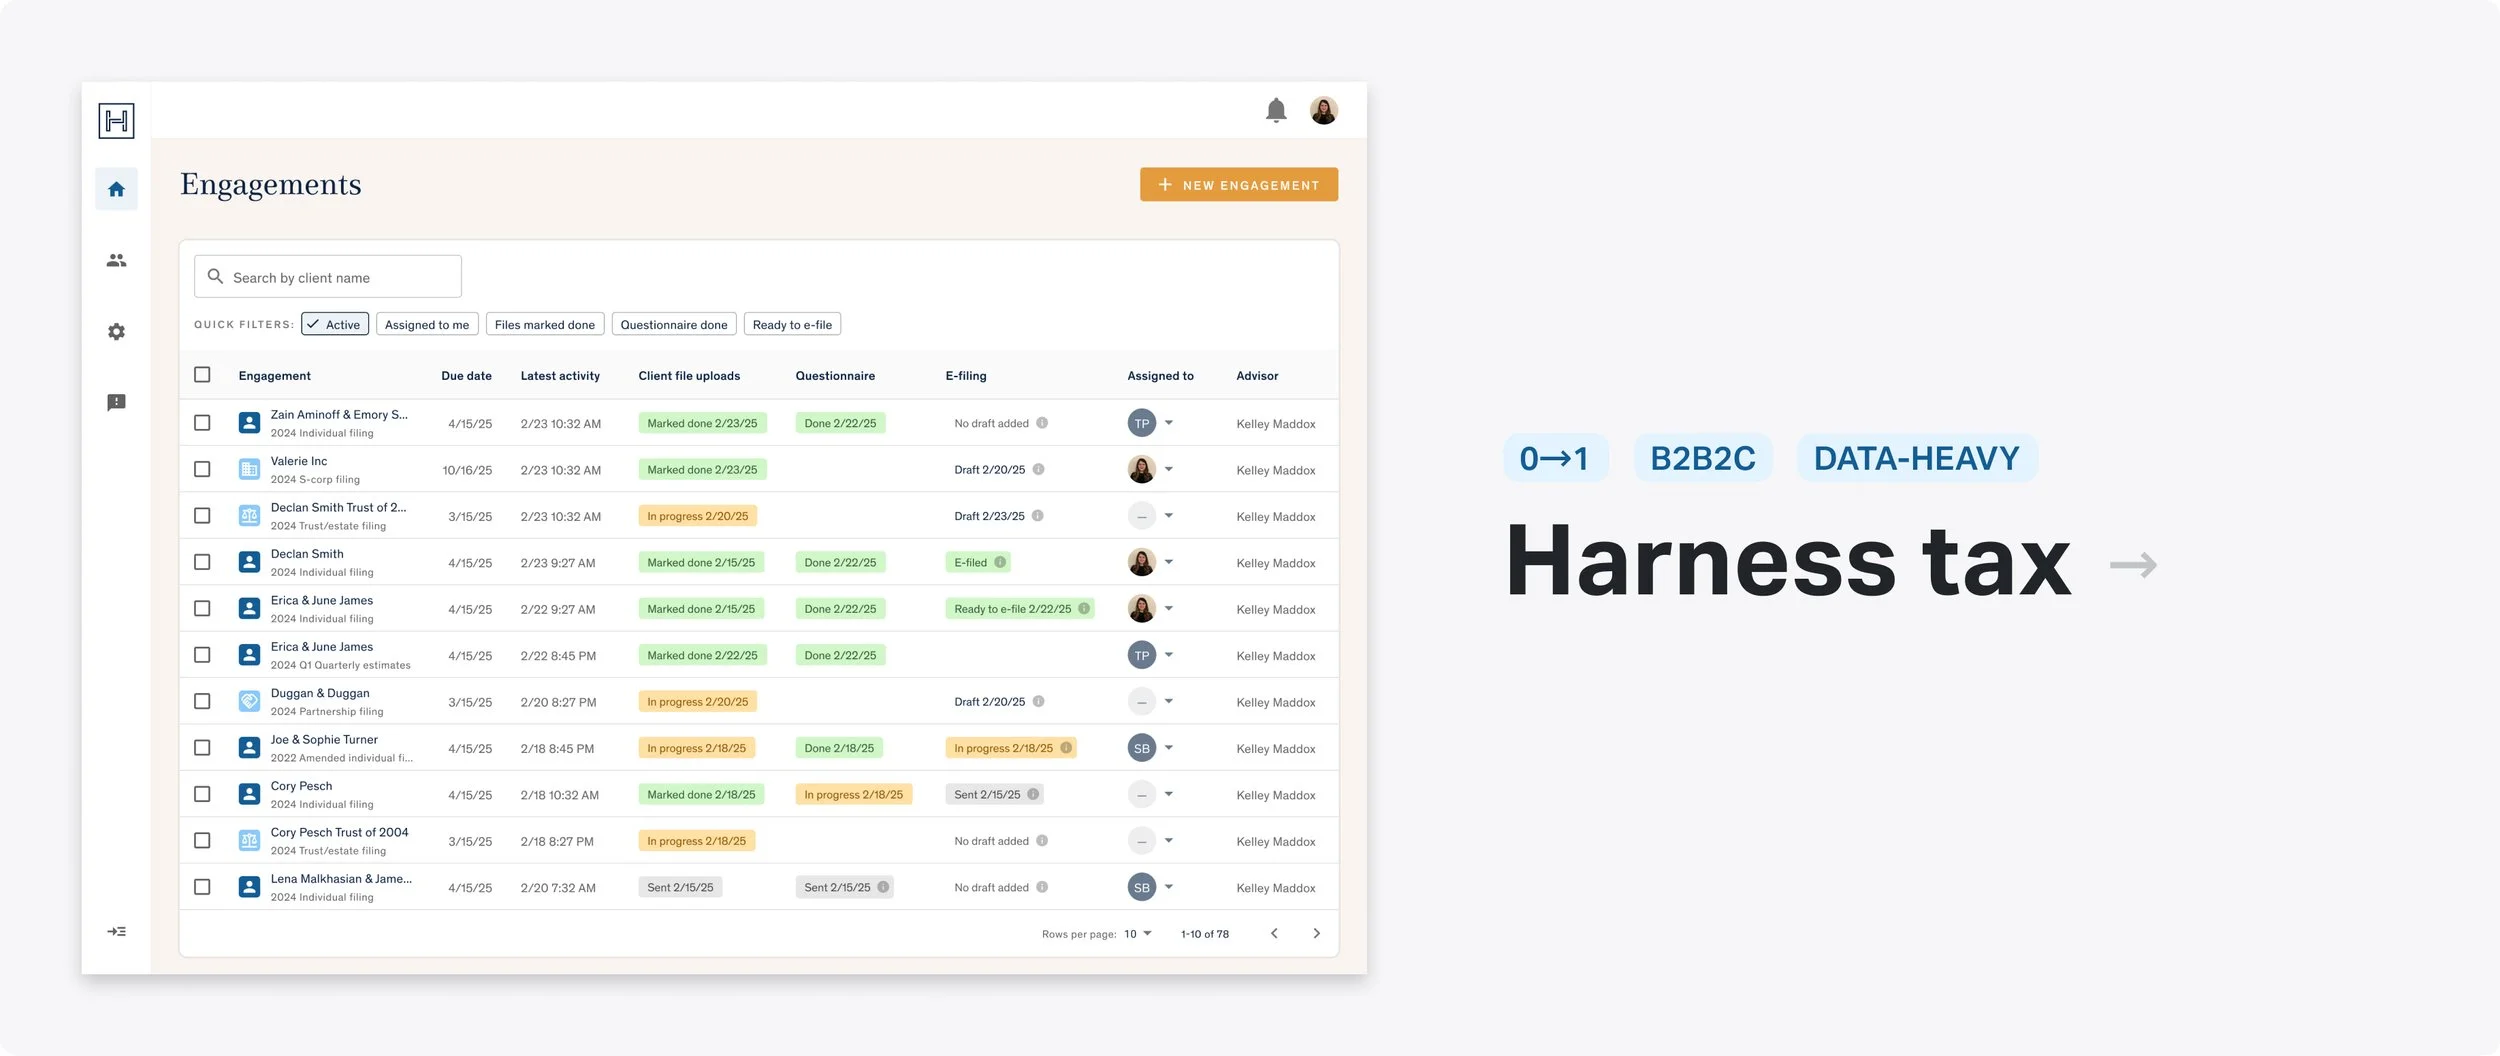Viewport: 2500px width, 1056px height.
Task: Click trust scale icon for Declan Smith Trust
Action: (249, 515)
